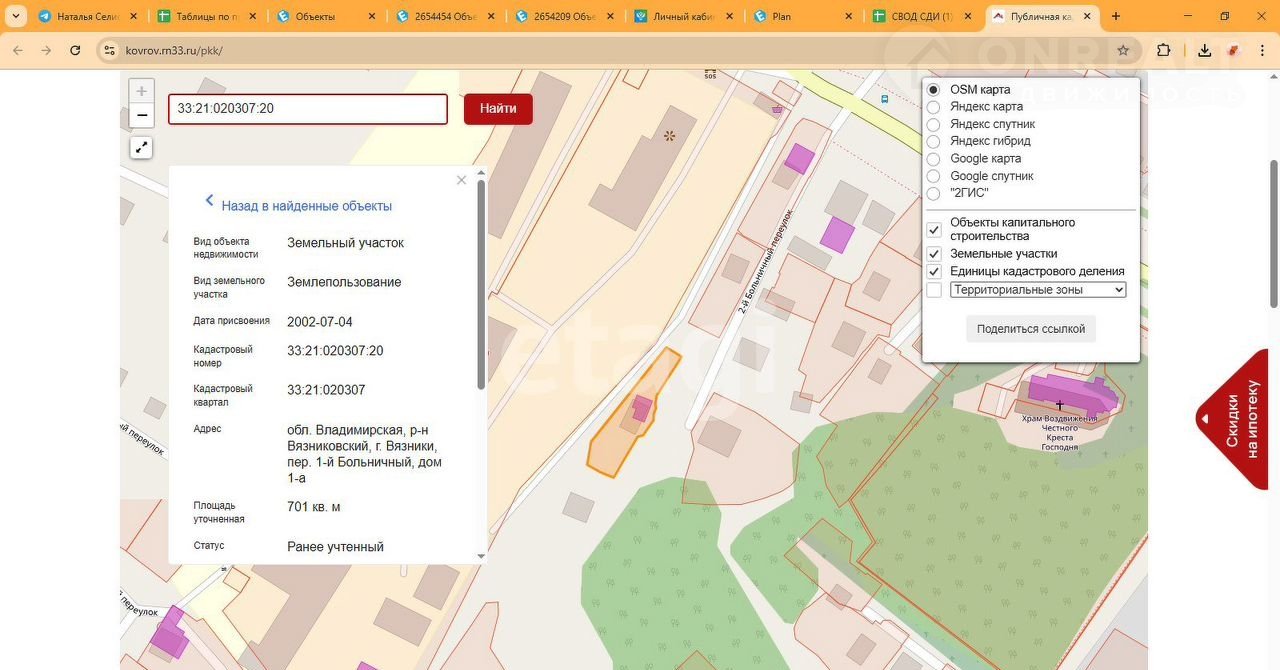Click the map zoom in plus button
This screenshot has height=670, width=1280.
pyautogui.click(x=142, y=91)
